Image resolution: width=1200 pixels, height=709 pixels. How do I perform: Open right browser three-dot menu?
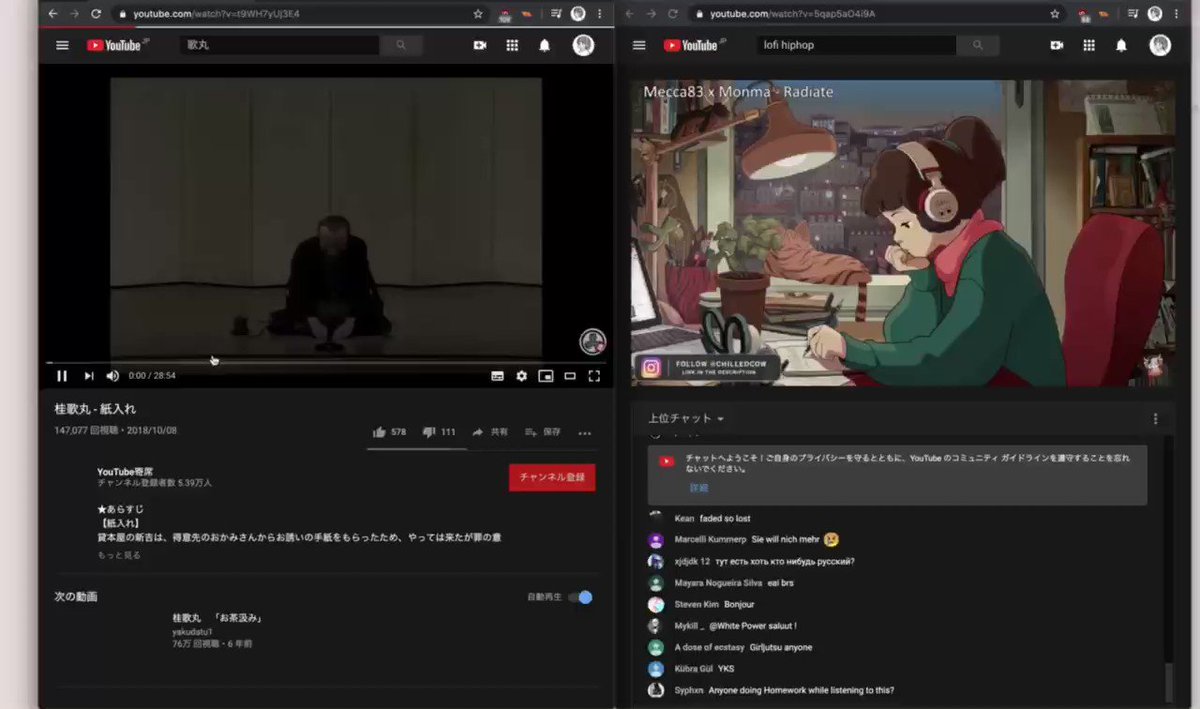pos(1175,14)
